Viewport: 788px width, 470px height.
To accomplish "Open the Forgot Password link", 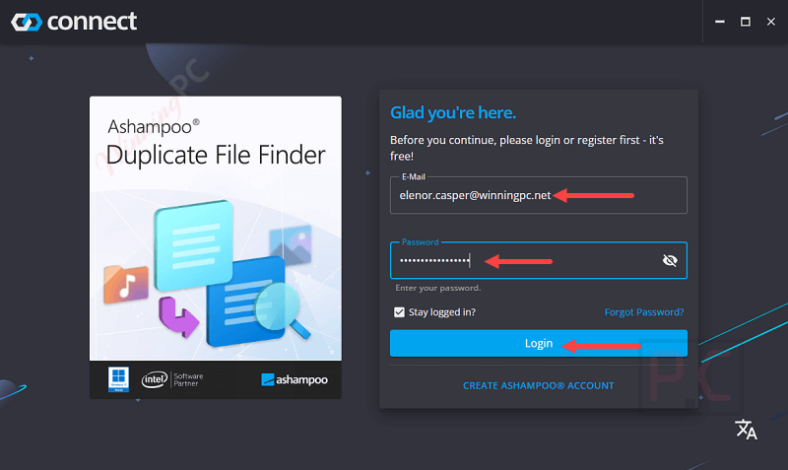I will point(644,312).
